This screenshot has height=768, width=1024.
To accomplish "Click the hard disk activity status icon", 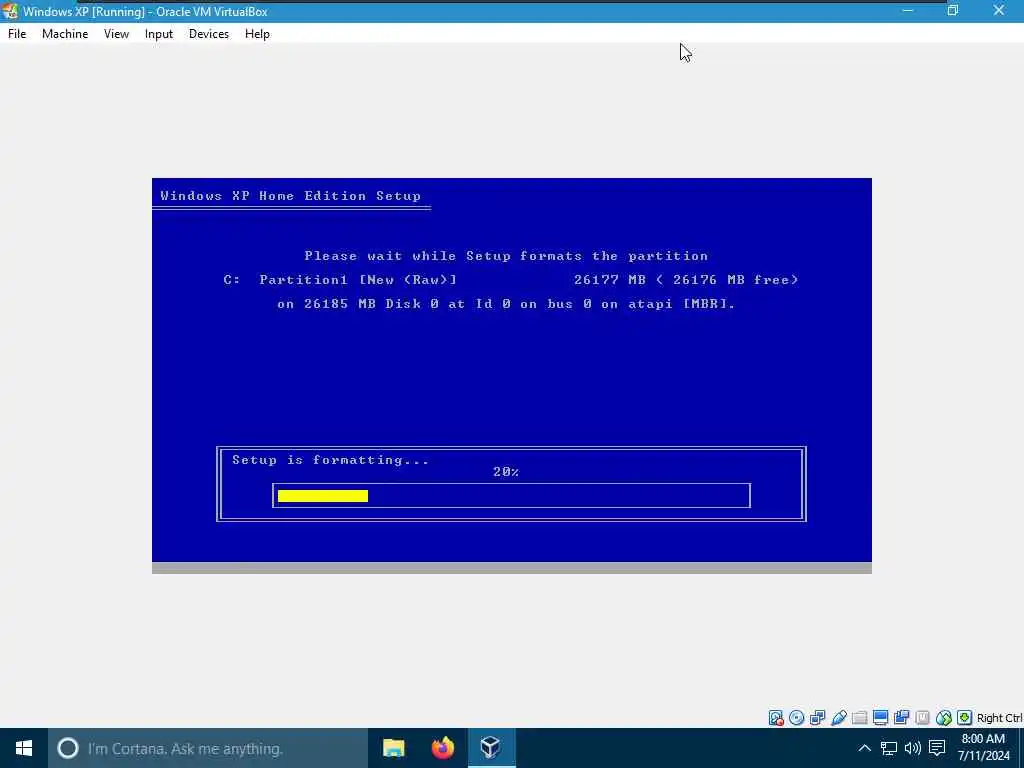I will click(776, 718).
